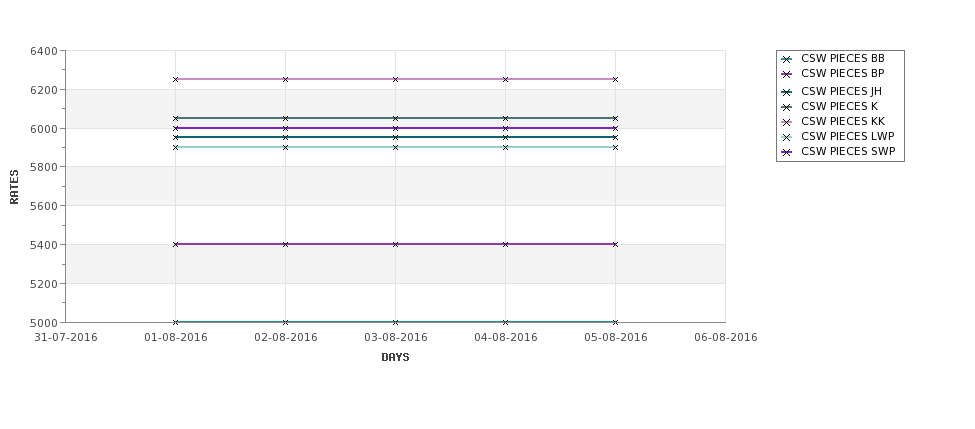Click the CSW PIECES KK legend marker
The height and width of the screenshot is (429, 975).
(787, 122)
